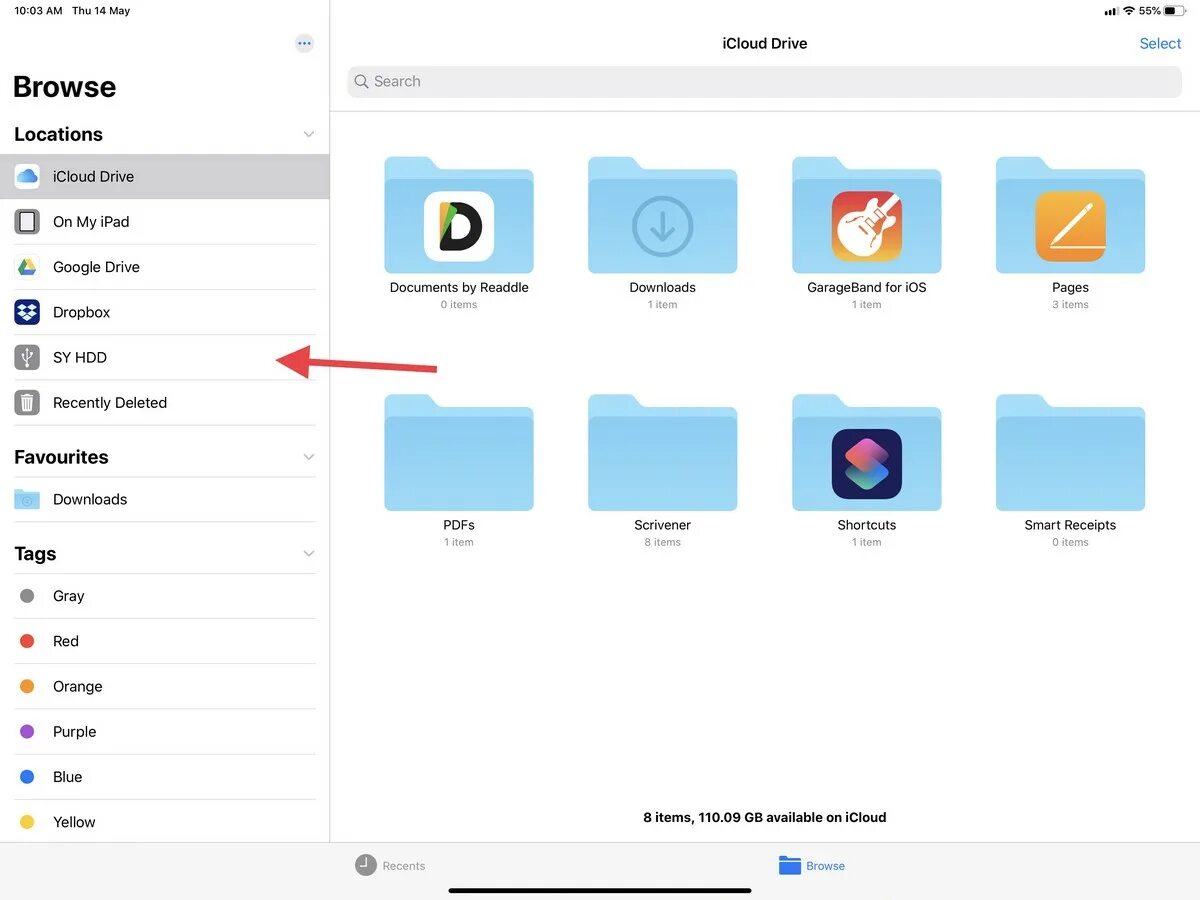This screenshot has height=900, width=1200.
Task: Click the Google Drive triangle icon
Action: 27,267
